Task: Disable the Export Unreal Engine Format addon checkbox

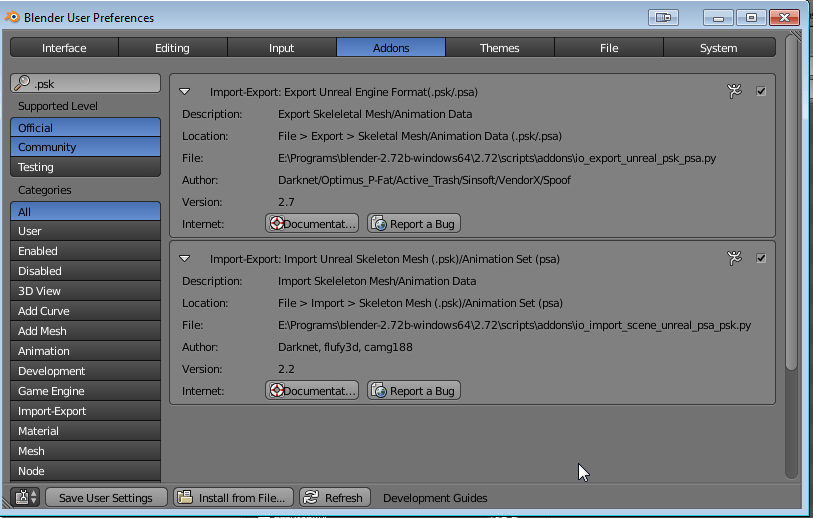Action: click(761, 91)
